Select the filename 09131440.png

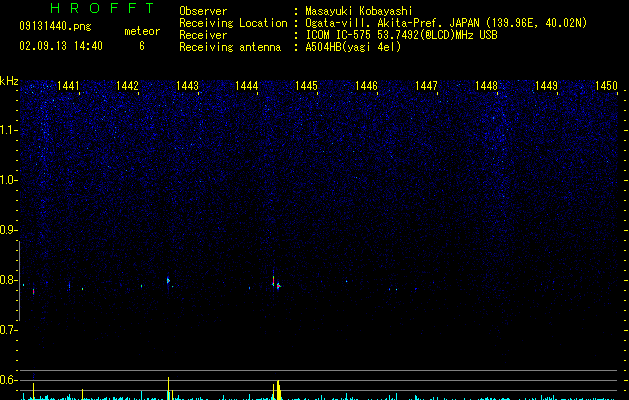[55, 26]
